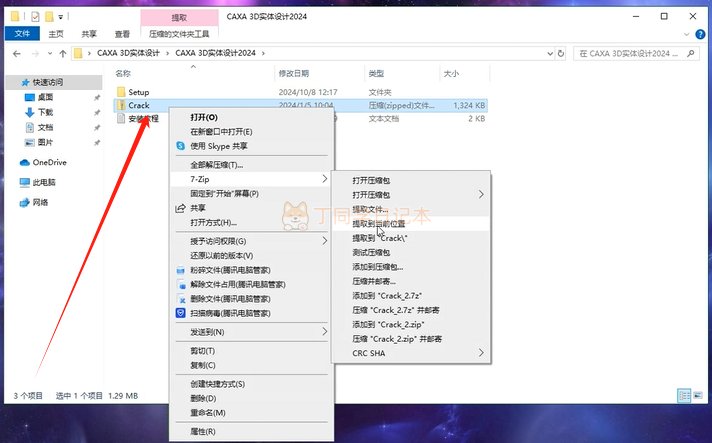Choose 在新窗口中打开(E)

(x=221, y=132)
